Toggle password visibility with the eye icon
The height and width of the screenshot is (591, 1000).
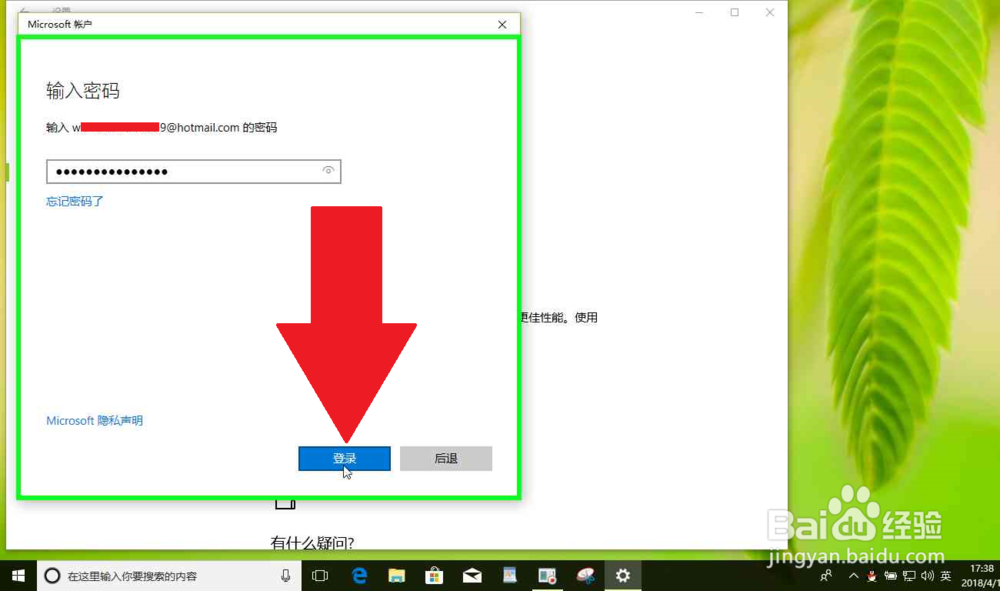pyautogui.click(x=328, y=171)
